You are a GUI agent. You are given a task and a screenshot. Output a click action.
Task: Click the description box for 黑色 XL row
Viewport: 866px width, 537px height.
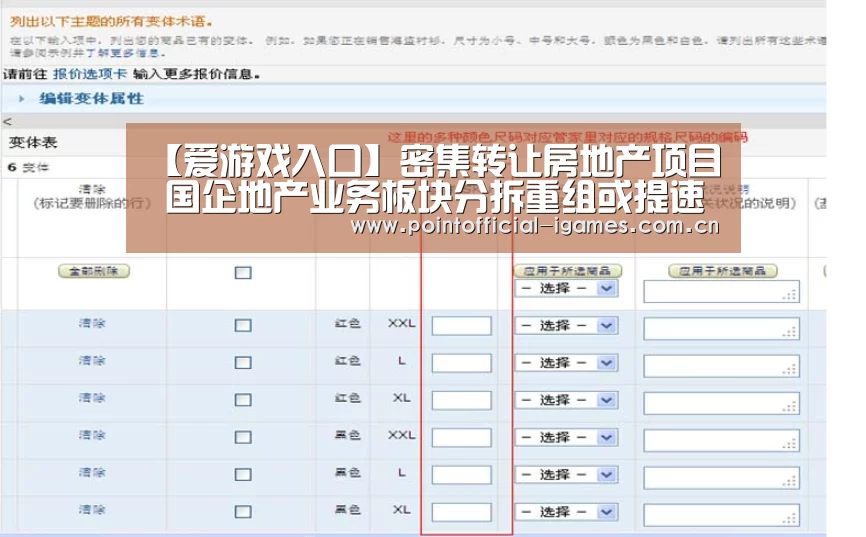tap(721, 515)
